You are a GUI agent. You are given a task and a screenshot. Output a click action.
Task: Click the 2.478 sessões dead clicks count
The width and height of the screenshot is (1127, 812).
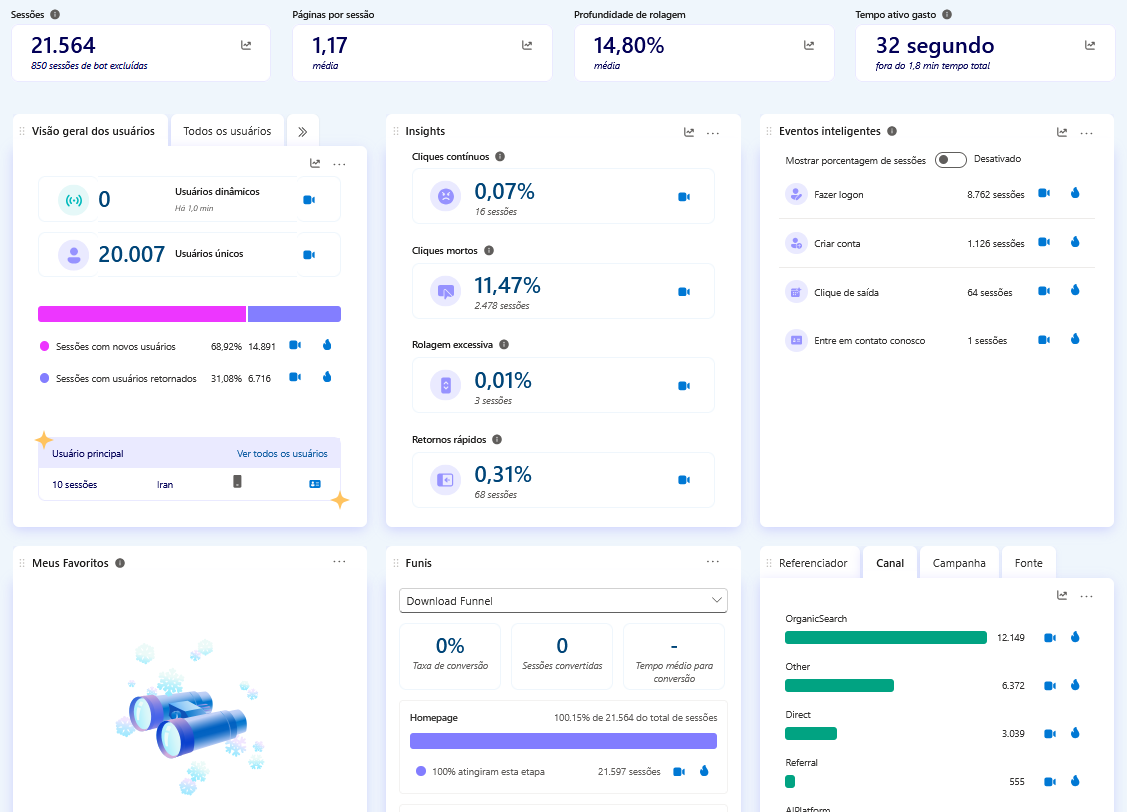pyautogui.click(x=502, y=306)
